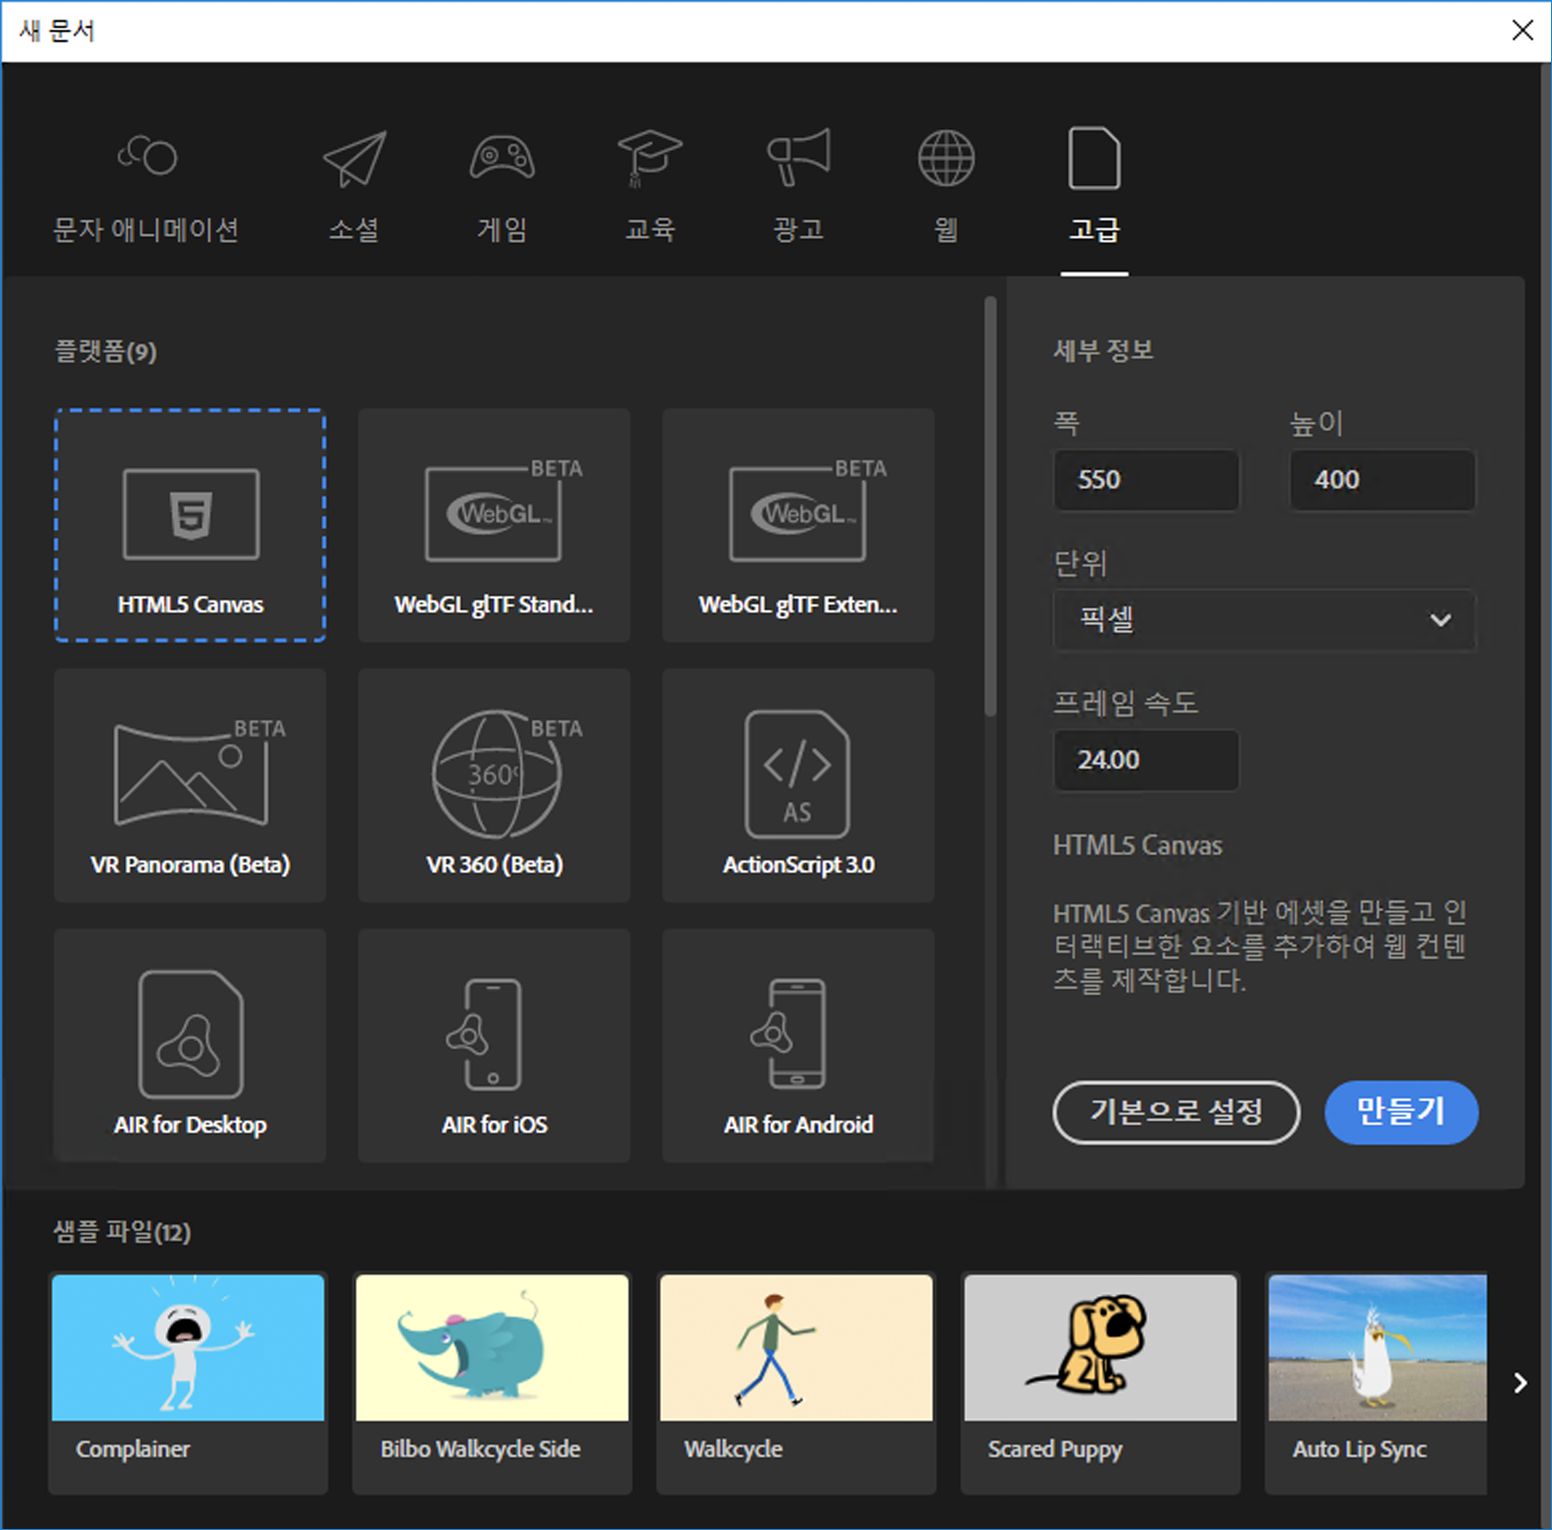Choose the VR 360 (Beta) platform
The height and width of the screenshot is (1530, 1552).
(494, 785)
